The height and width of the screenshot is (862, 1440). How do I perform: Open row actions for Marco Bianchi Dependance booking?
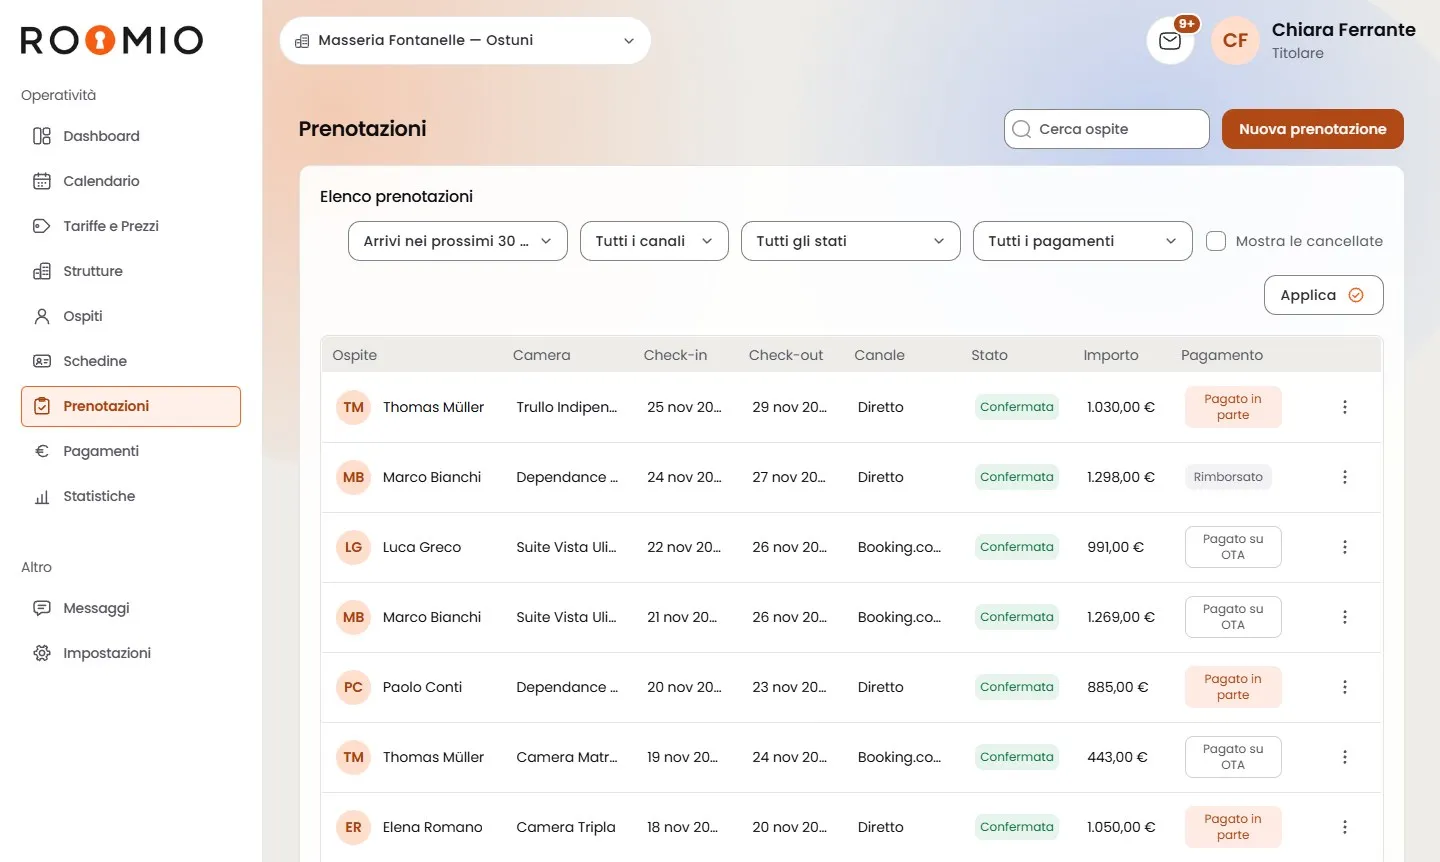1345,477
